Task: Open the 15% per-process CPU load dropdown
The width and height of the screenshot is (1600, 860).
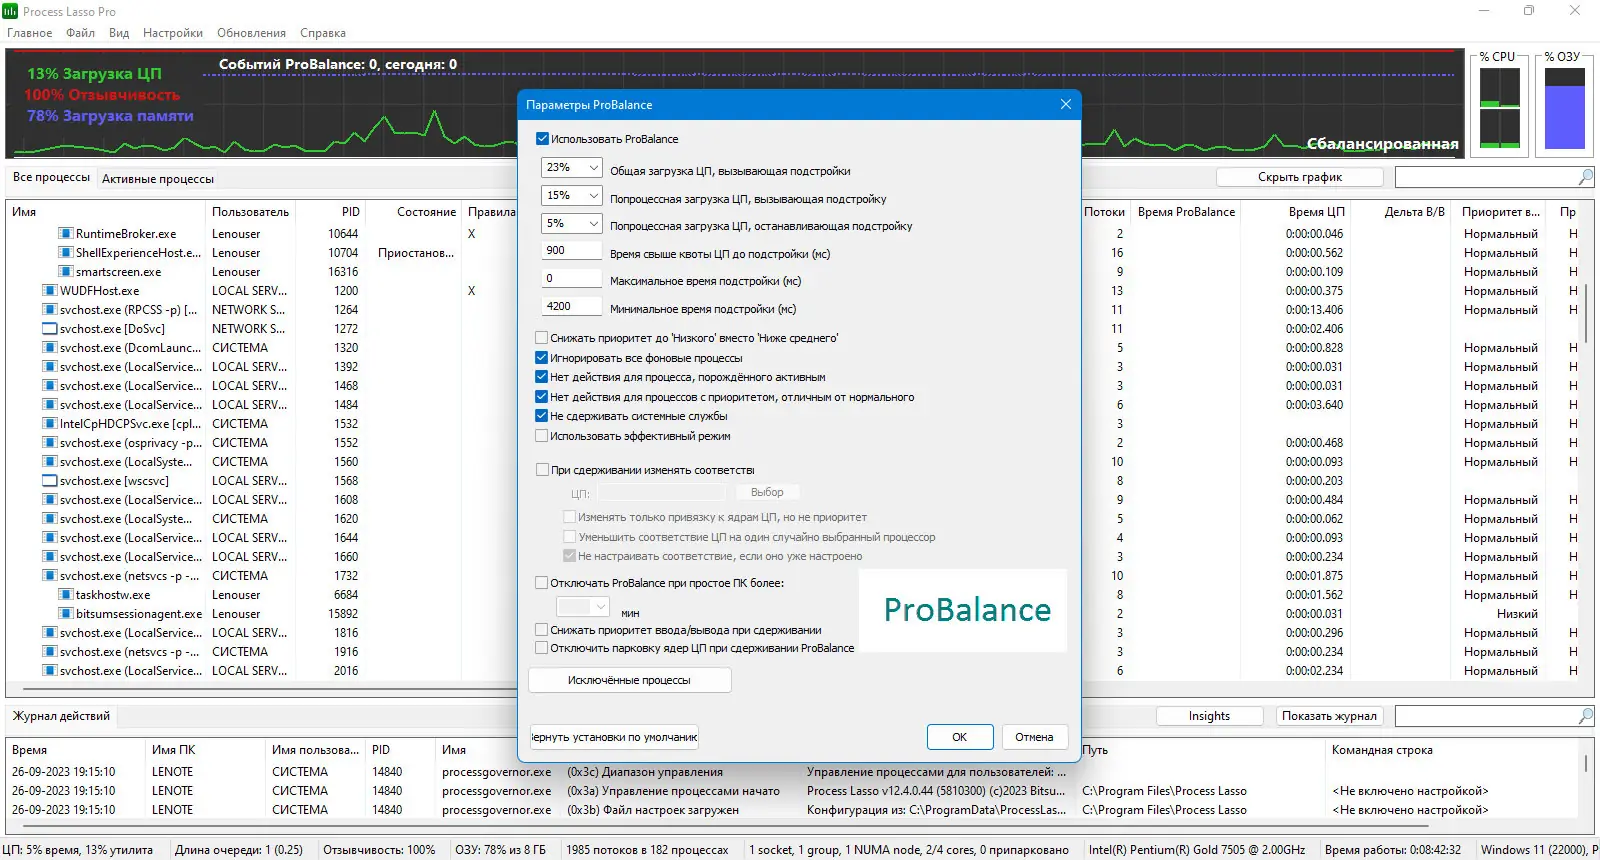Action: point(572,196)
